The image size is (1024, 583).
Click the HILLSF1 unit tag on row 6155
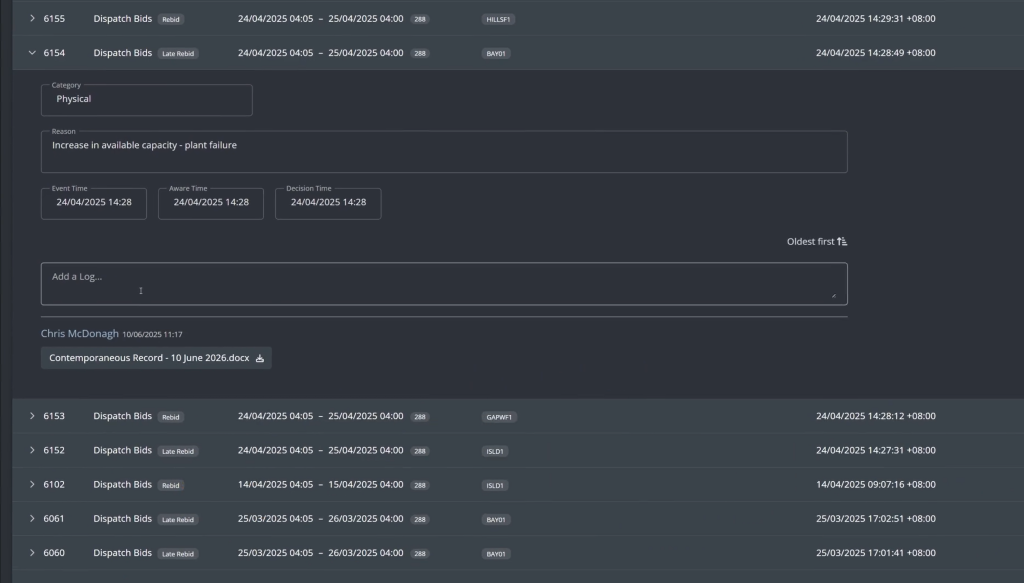[x=498, y=19]
